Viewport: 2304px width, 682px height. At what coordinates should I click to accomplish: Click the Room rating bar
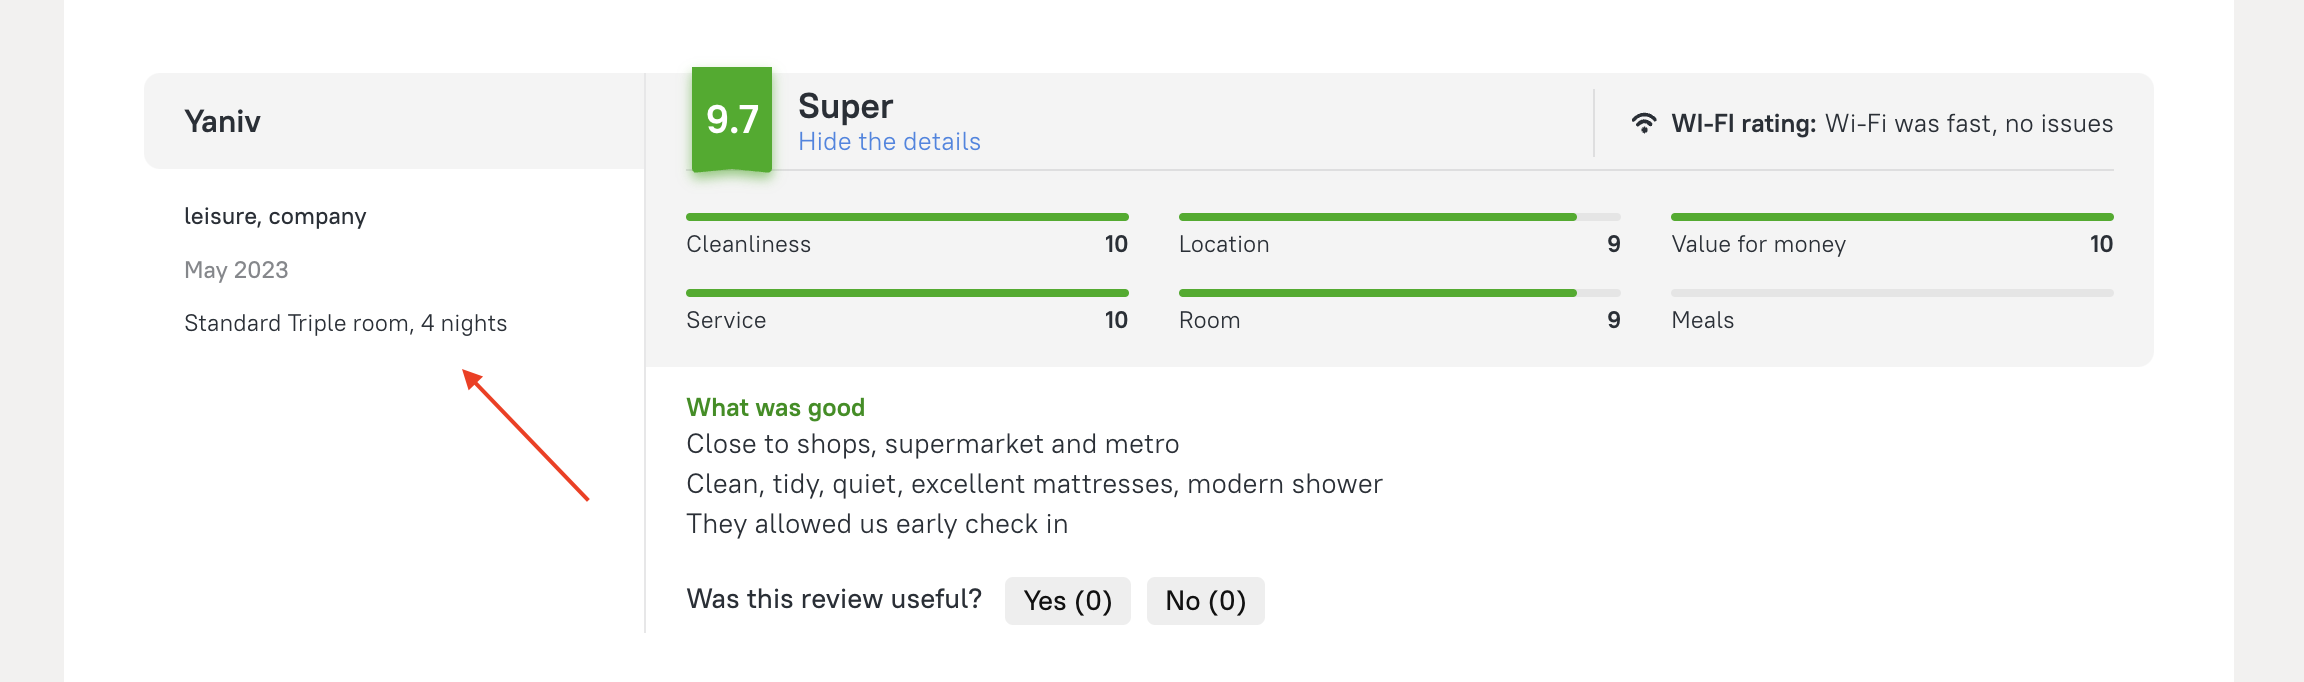pos(1399,293)
